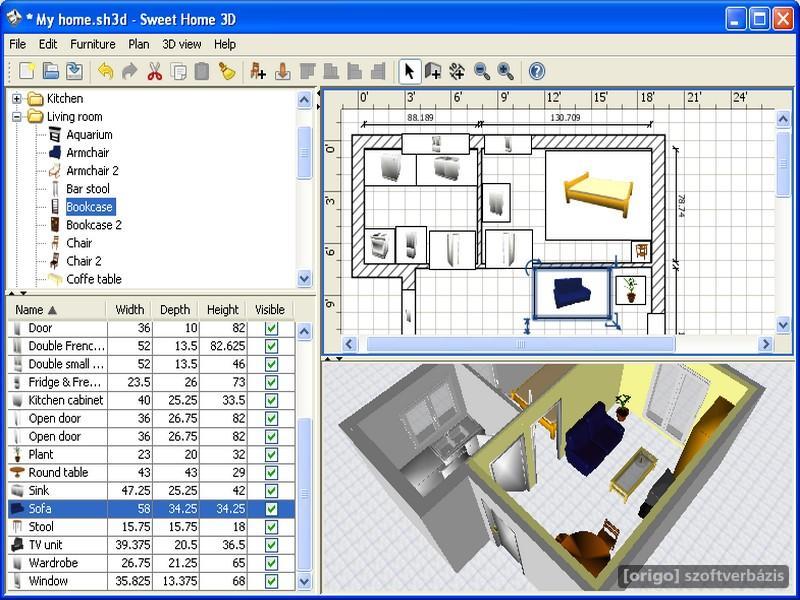Open the File menu

(17, 44)
